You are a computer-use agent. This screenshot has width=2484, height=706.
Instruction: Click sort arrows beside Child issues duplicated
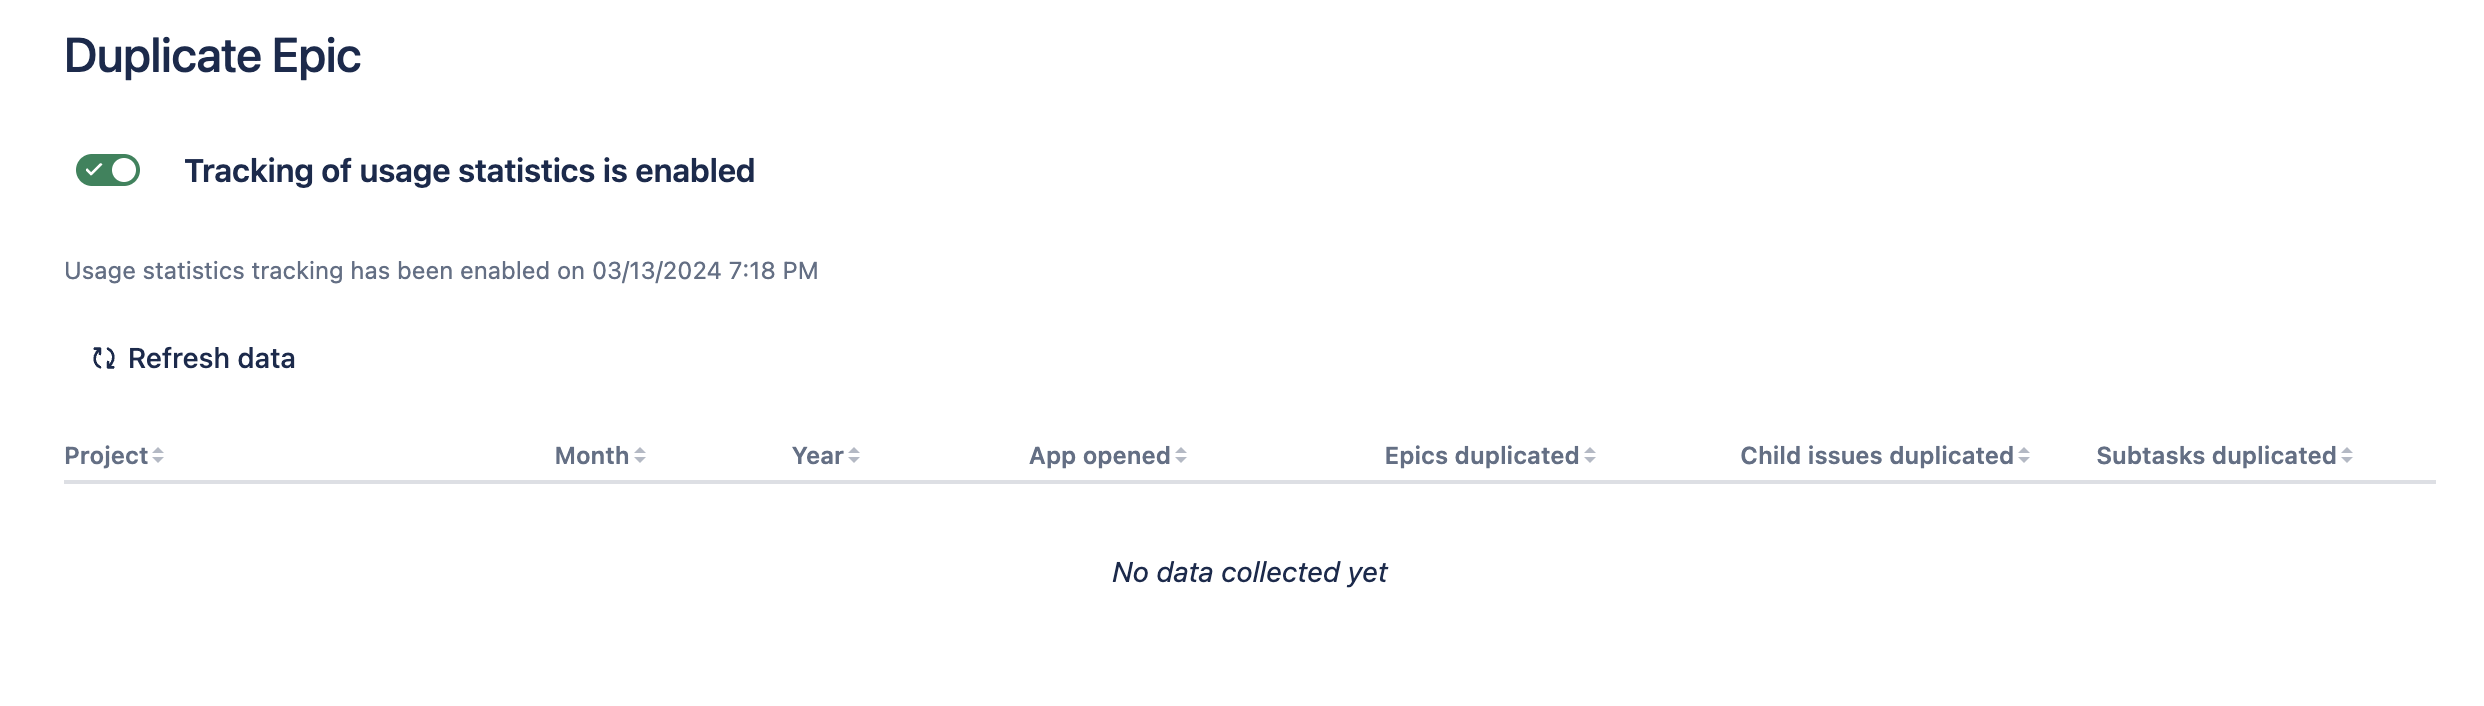(2024, 456)
